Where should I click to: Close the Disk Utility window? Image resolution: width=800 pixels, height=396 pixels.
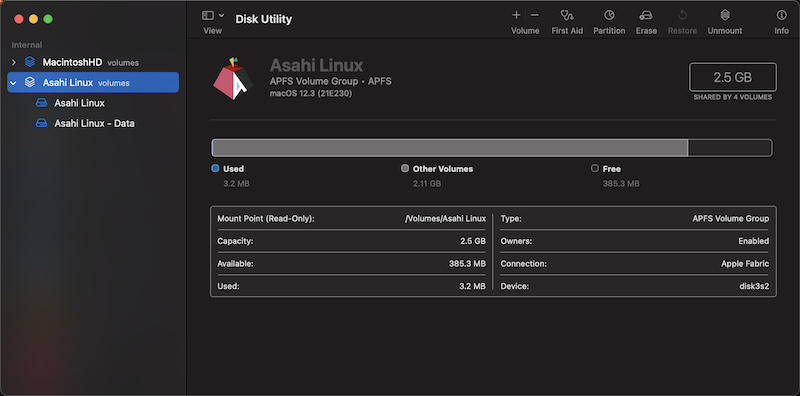coord(19,19)
